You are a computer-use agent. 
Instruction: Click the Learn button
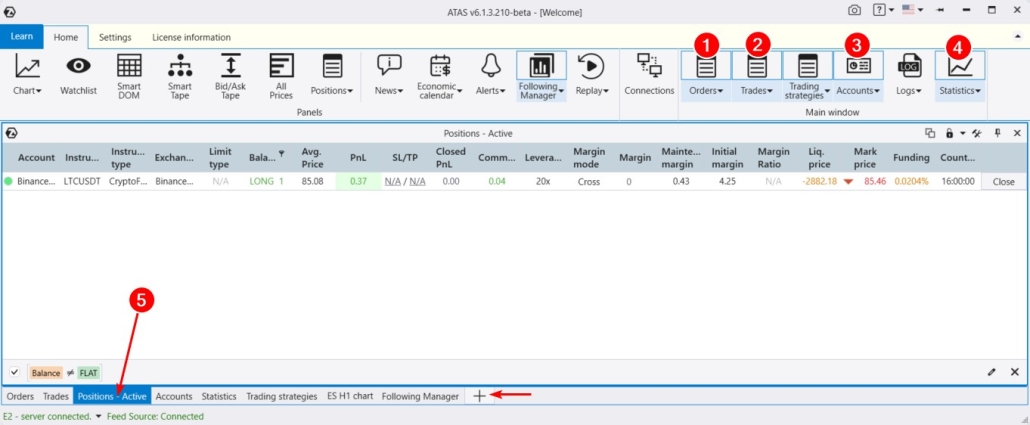tap(22, 37)
